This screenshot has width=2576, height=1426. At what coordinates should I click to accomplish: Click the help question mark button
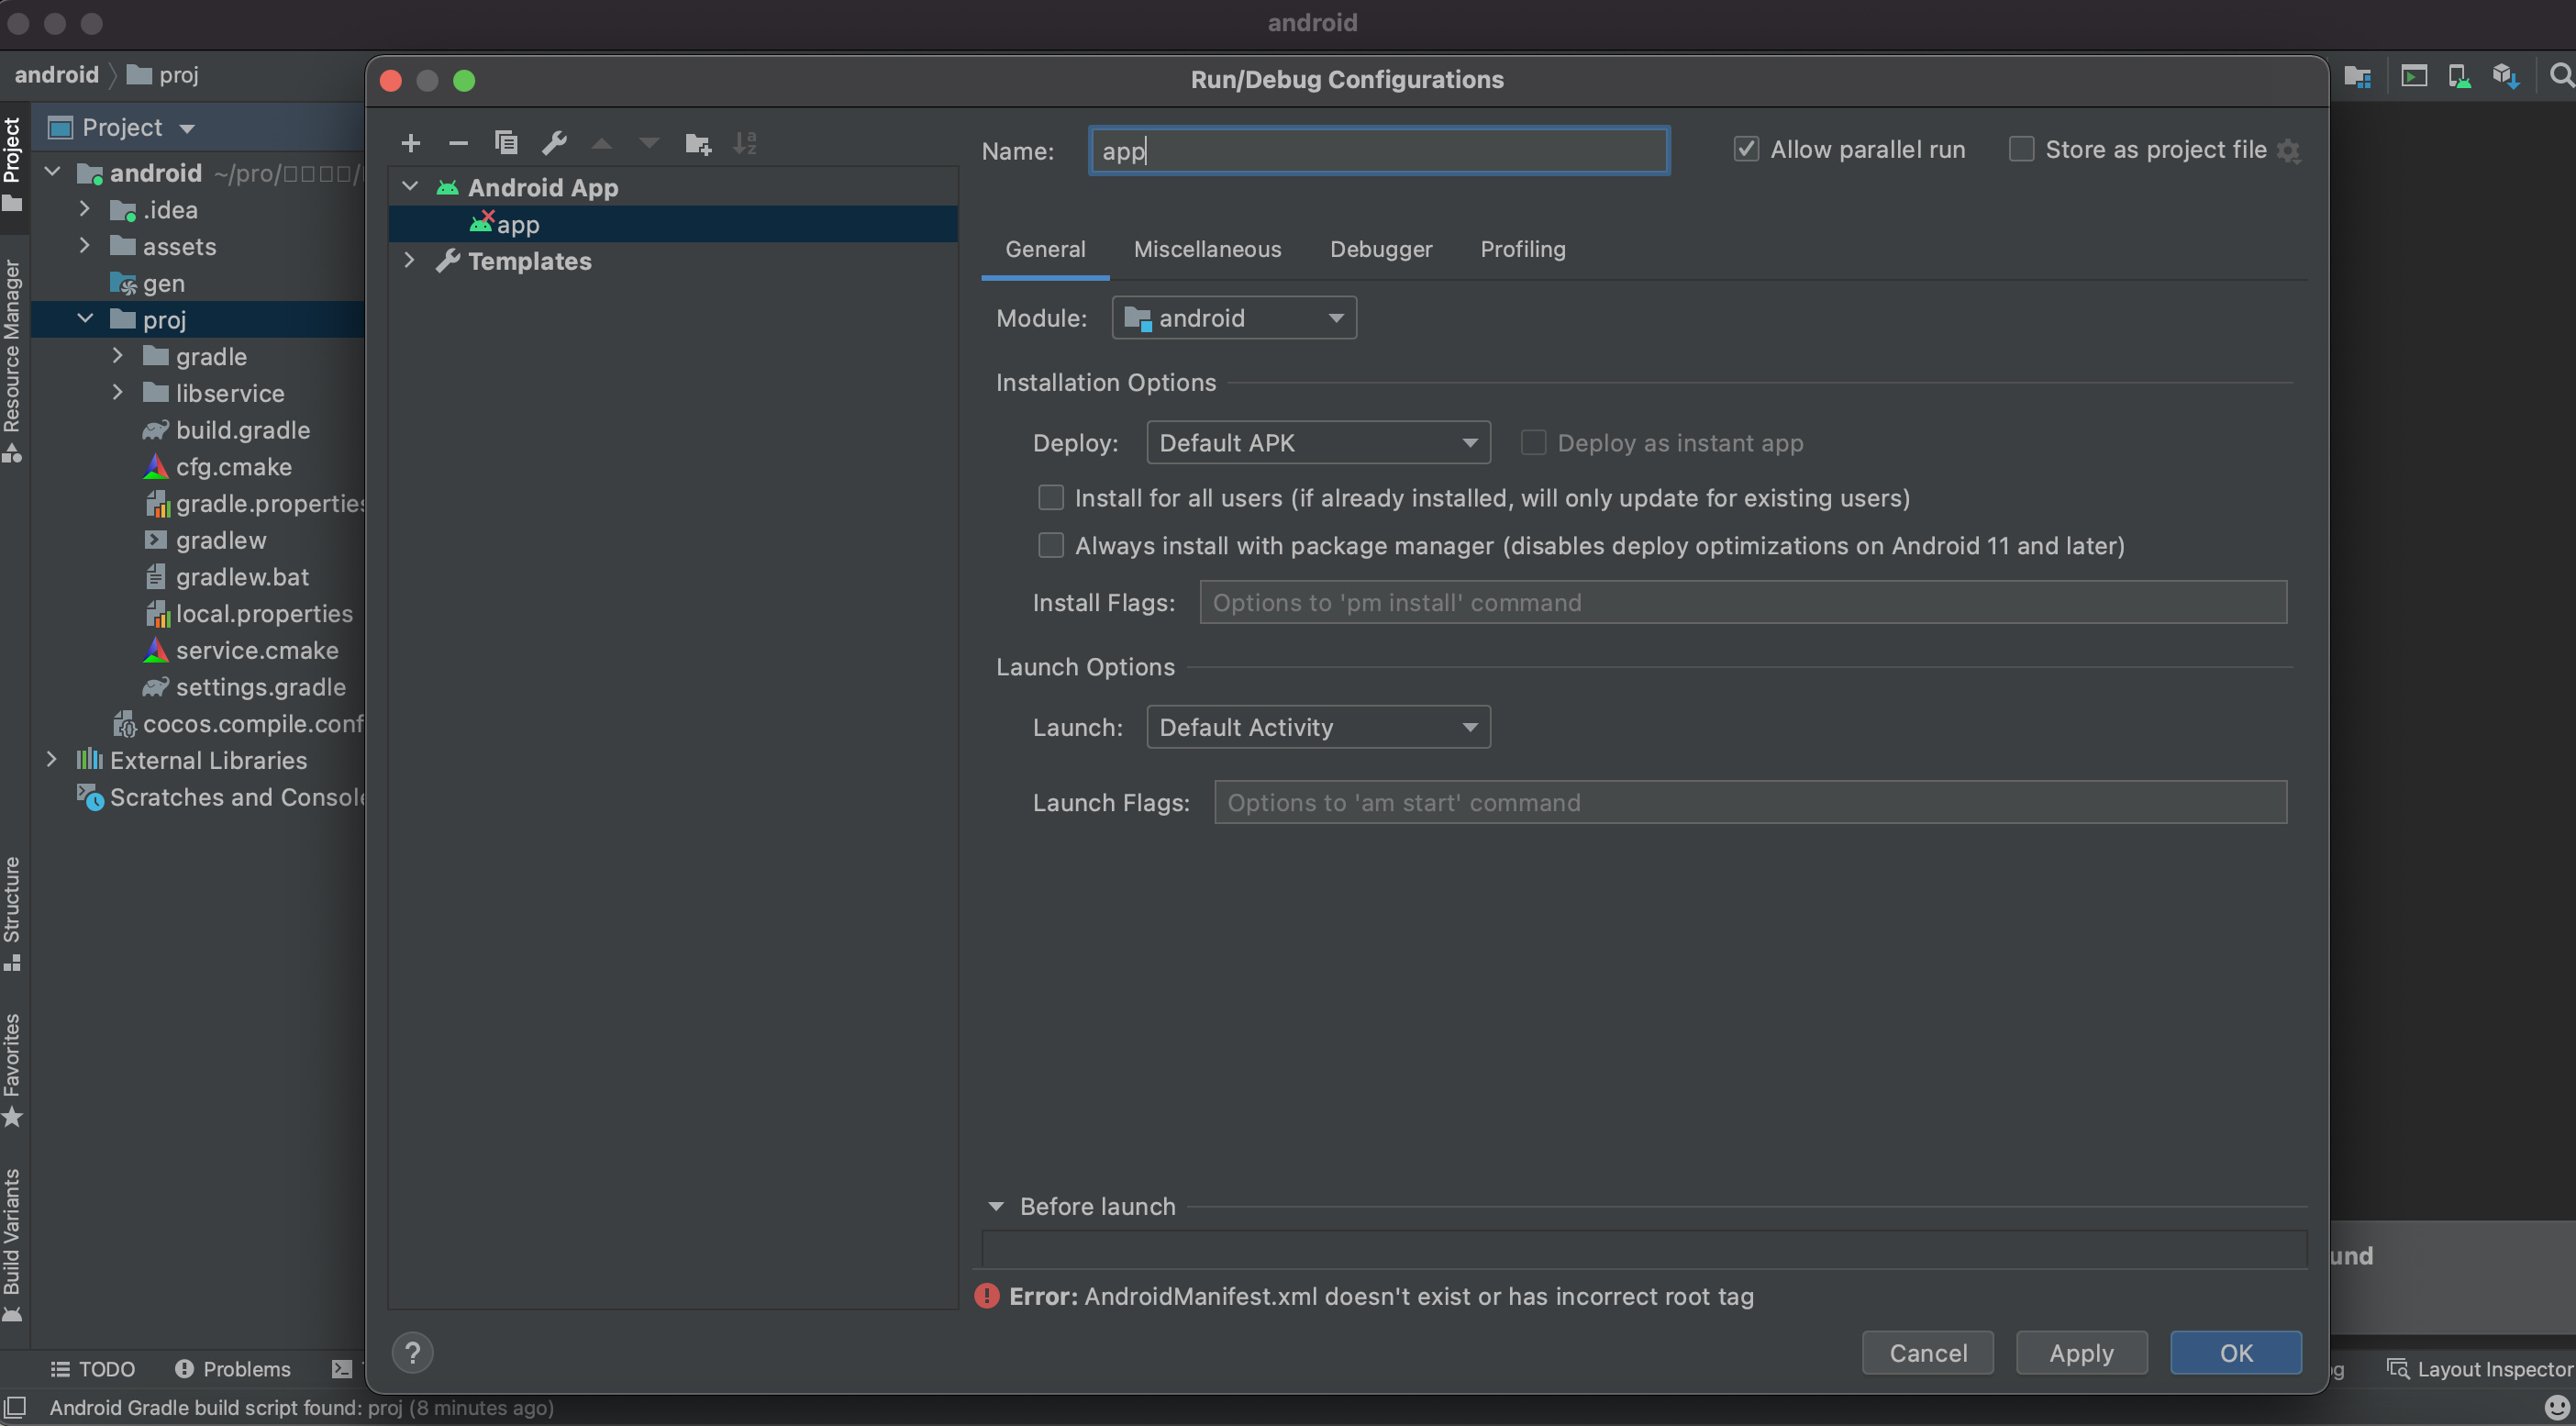(x=412, y=1352)
